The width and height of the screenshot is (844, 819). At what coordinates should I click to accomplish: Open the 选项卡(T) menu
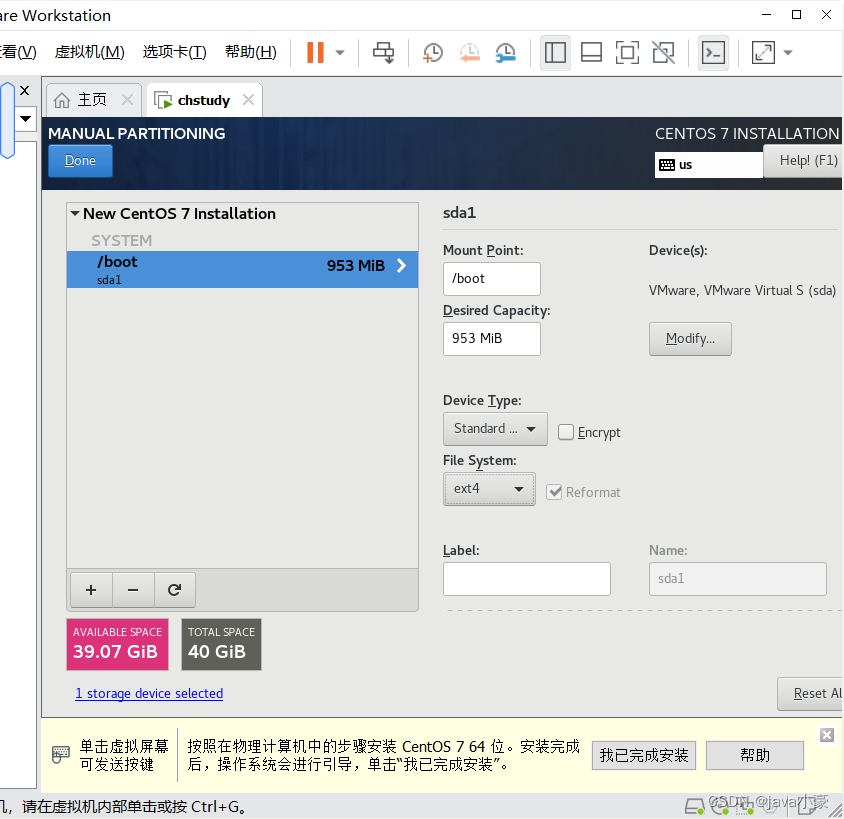pyautogui.click(x=174, y=52)
